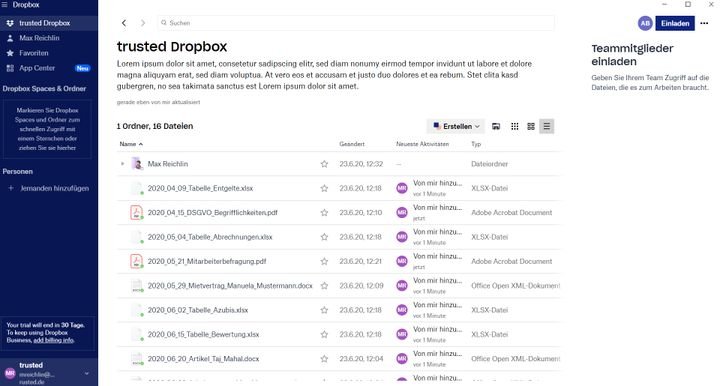The width and height of the screenshot is (720, 386).
Task: Click MR avatar in Tabelle_Entgelte row
Action: [x=402, y=188]
